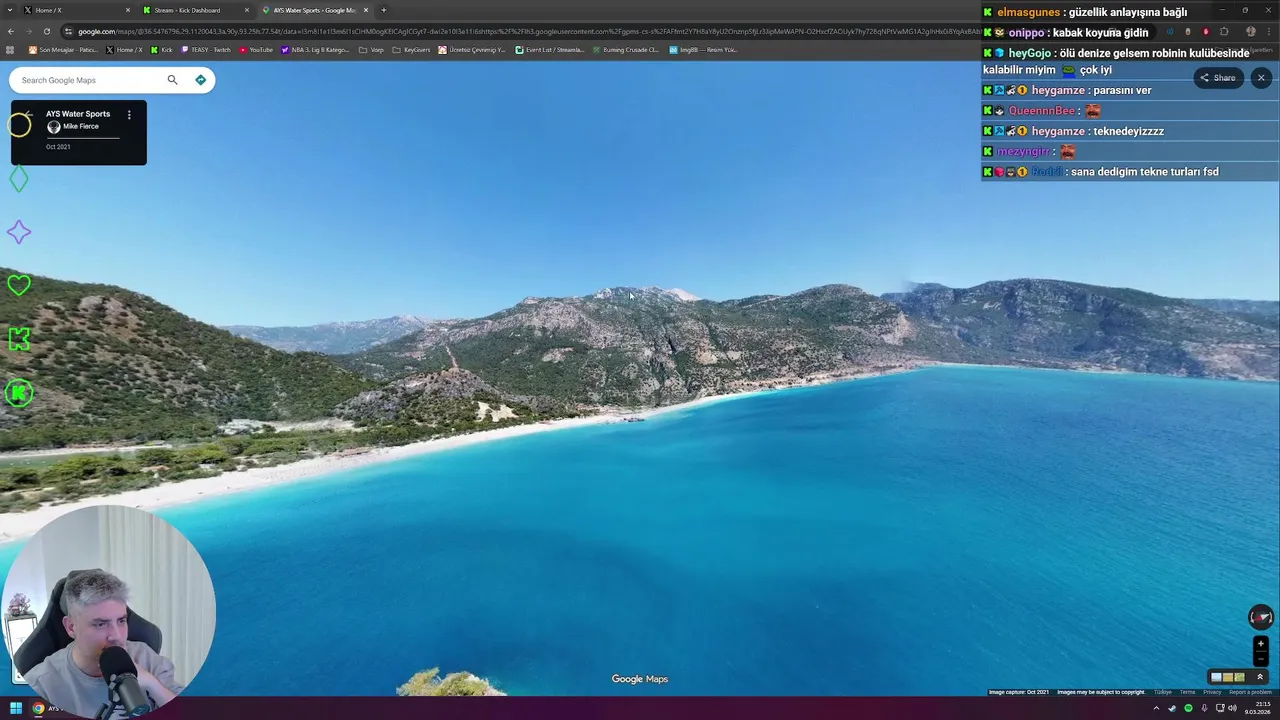Screen dimensions: 1280x720
Task: Click the Türkiye footer link
Action: 1163,692
